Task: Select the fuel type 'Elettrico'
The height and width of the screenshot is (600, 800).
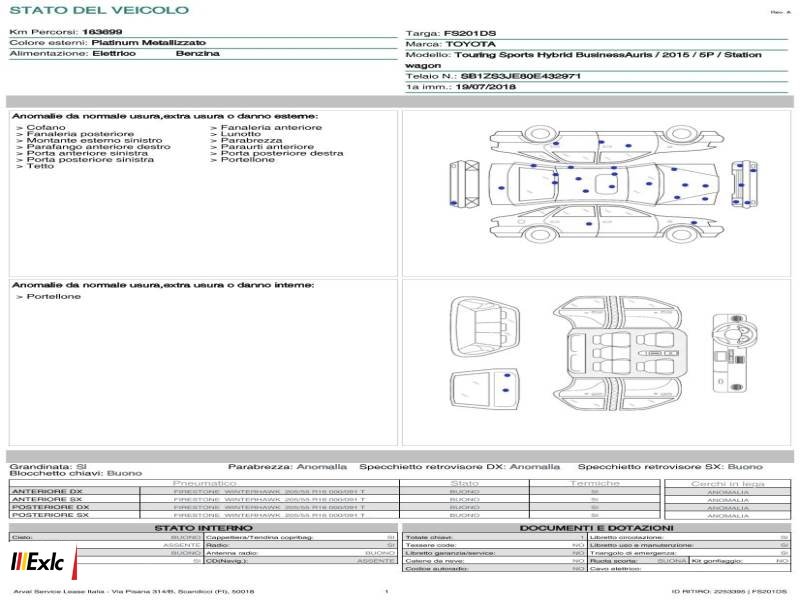Action: coord(114,53)
